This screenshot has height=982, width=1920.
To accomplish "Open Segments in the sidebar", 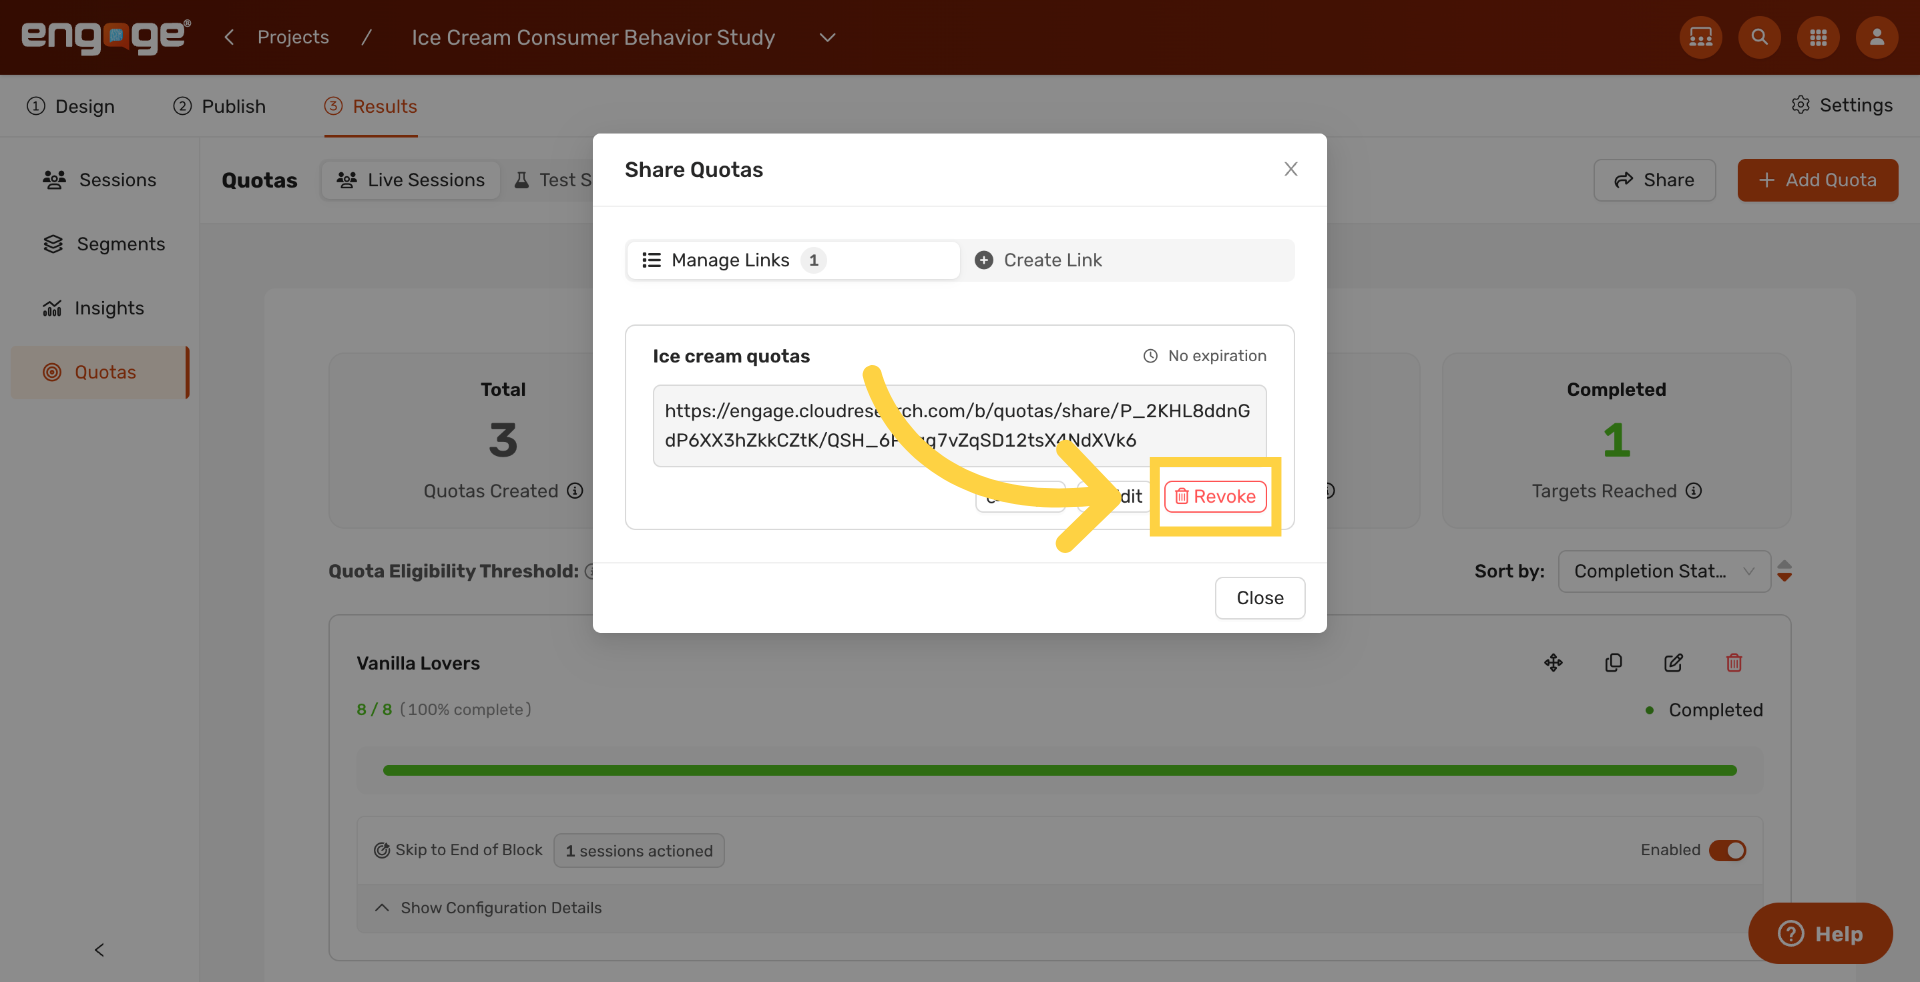I will (x=103, y=244).
